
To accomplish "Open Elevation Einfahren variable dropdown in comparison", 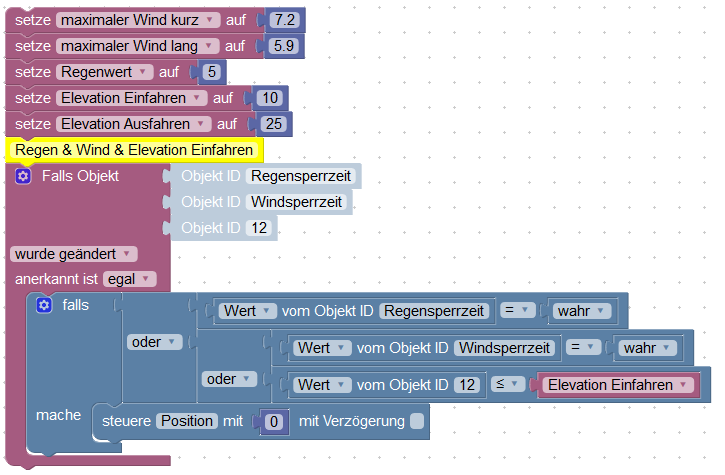I will (x=618, y=385).
